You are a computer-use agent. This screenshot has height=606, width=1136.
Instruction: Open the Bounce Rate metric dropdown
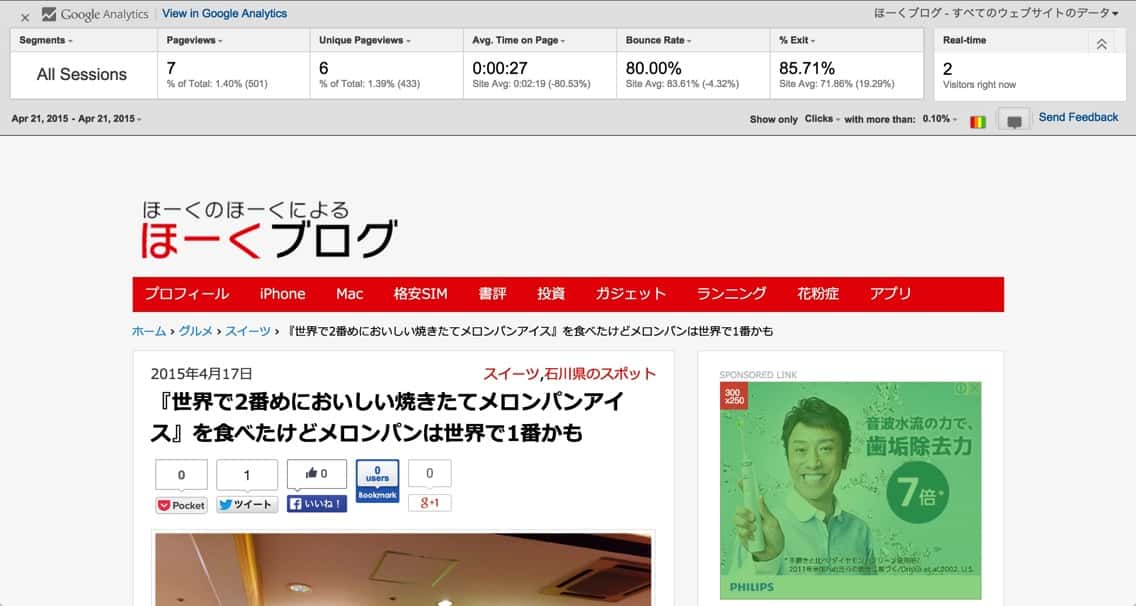click(659, 41)
